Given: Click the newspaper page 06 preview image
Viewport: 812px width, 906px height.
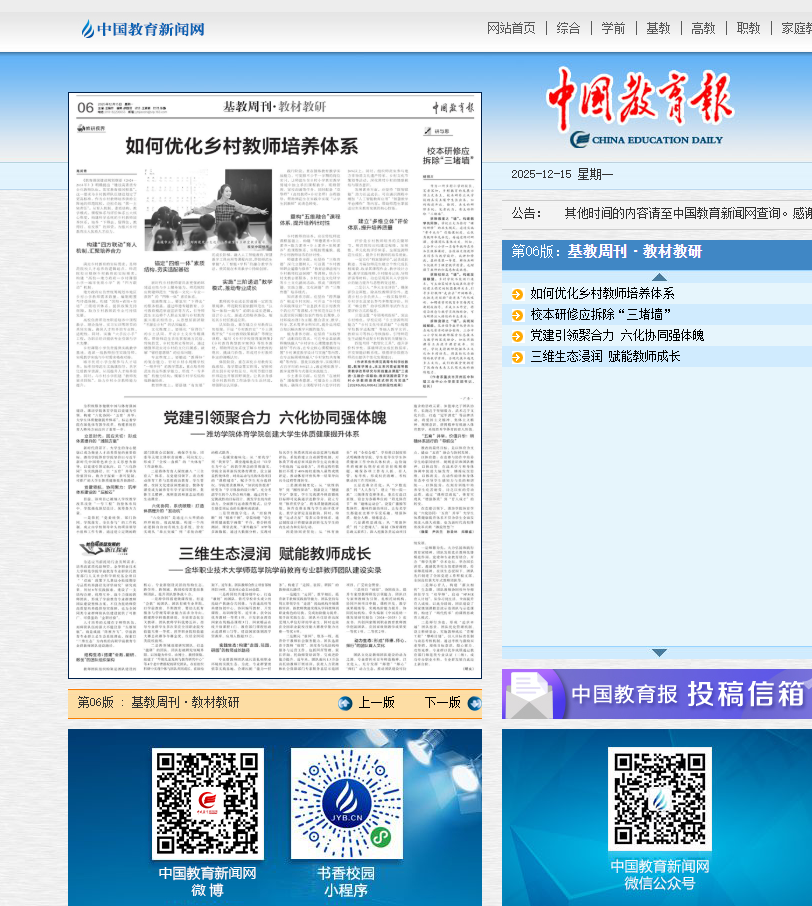Looking at the screenshot, I should tap(275, 385).
